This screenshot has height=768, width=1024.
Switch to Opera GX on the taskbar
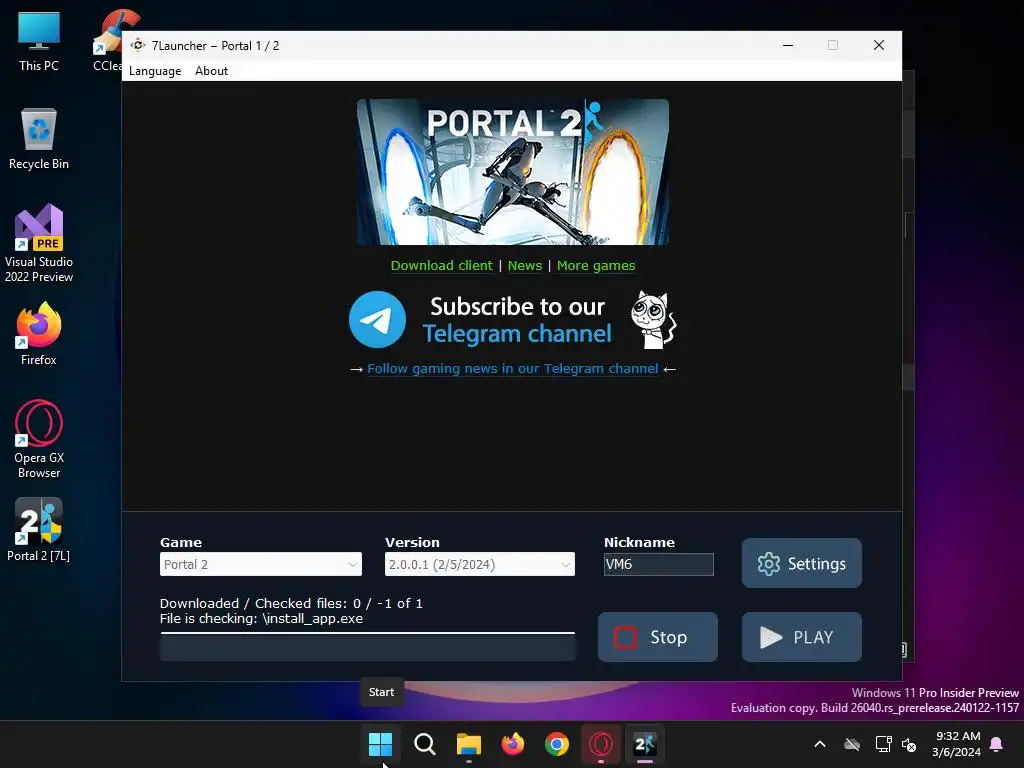[601, 744]
